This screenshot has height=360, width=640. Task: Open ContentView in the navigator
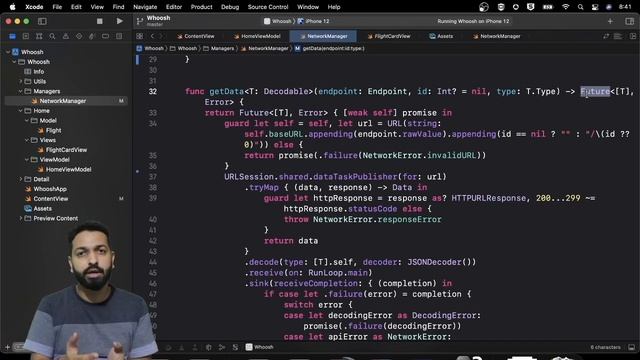click(x=47, y=199)
